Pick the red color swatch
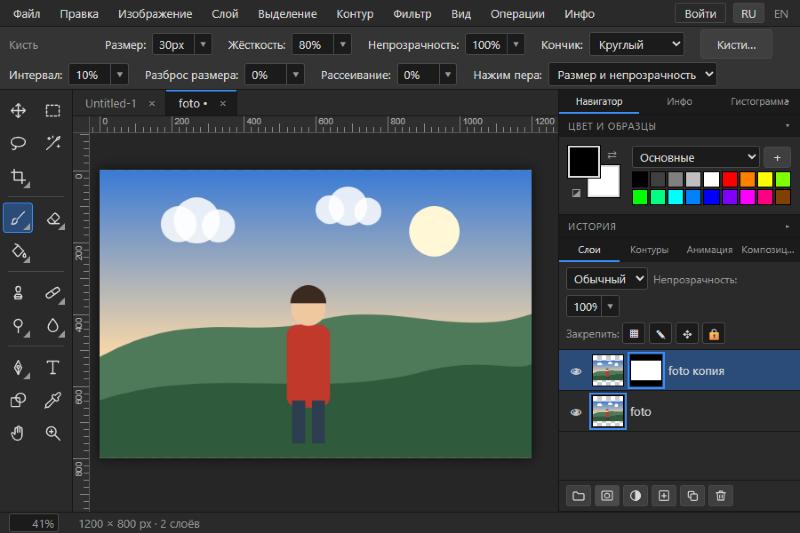Viewport: 800px width, 533px height. (x=730, y=180)
